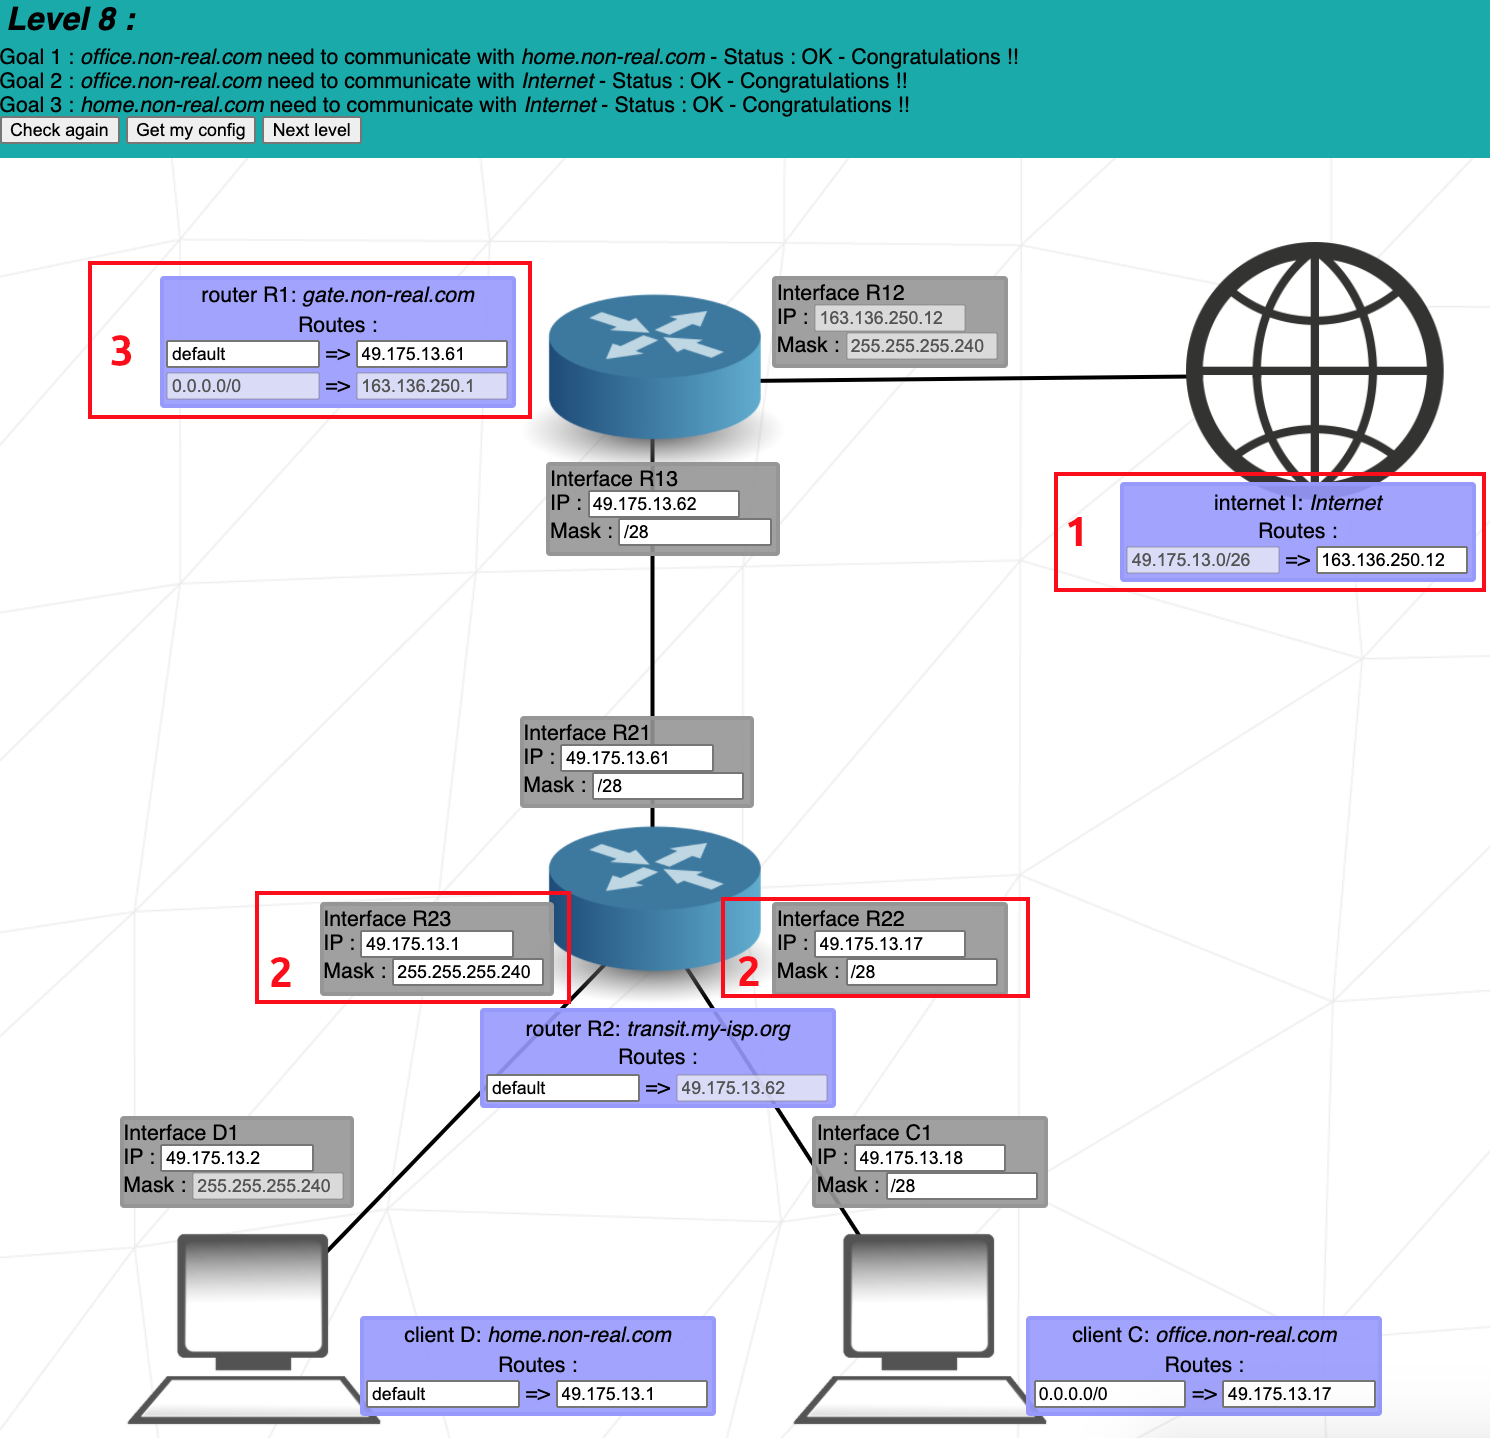Edit Interface R21 IP field 49.175.13.61
Screen dimensions: 1490x1438
pos(637,758)
